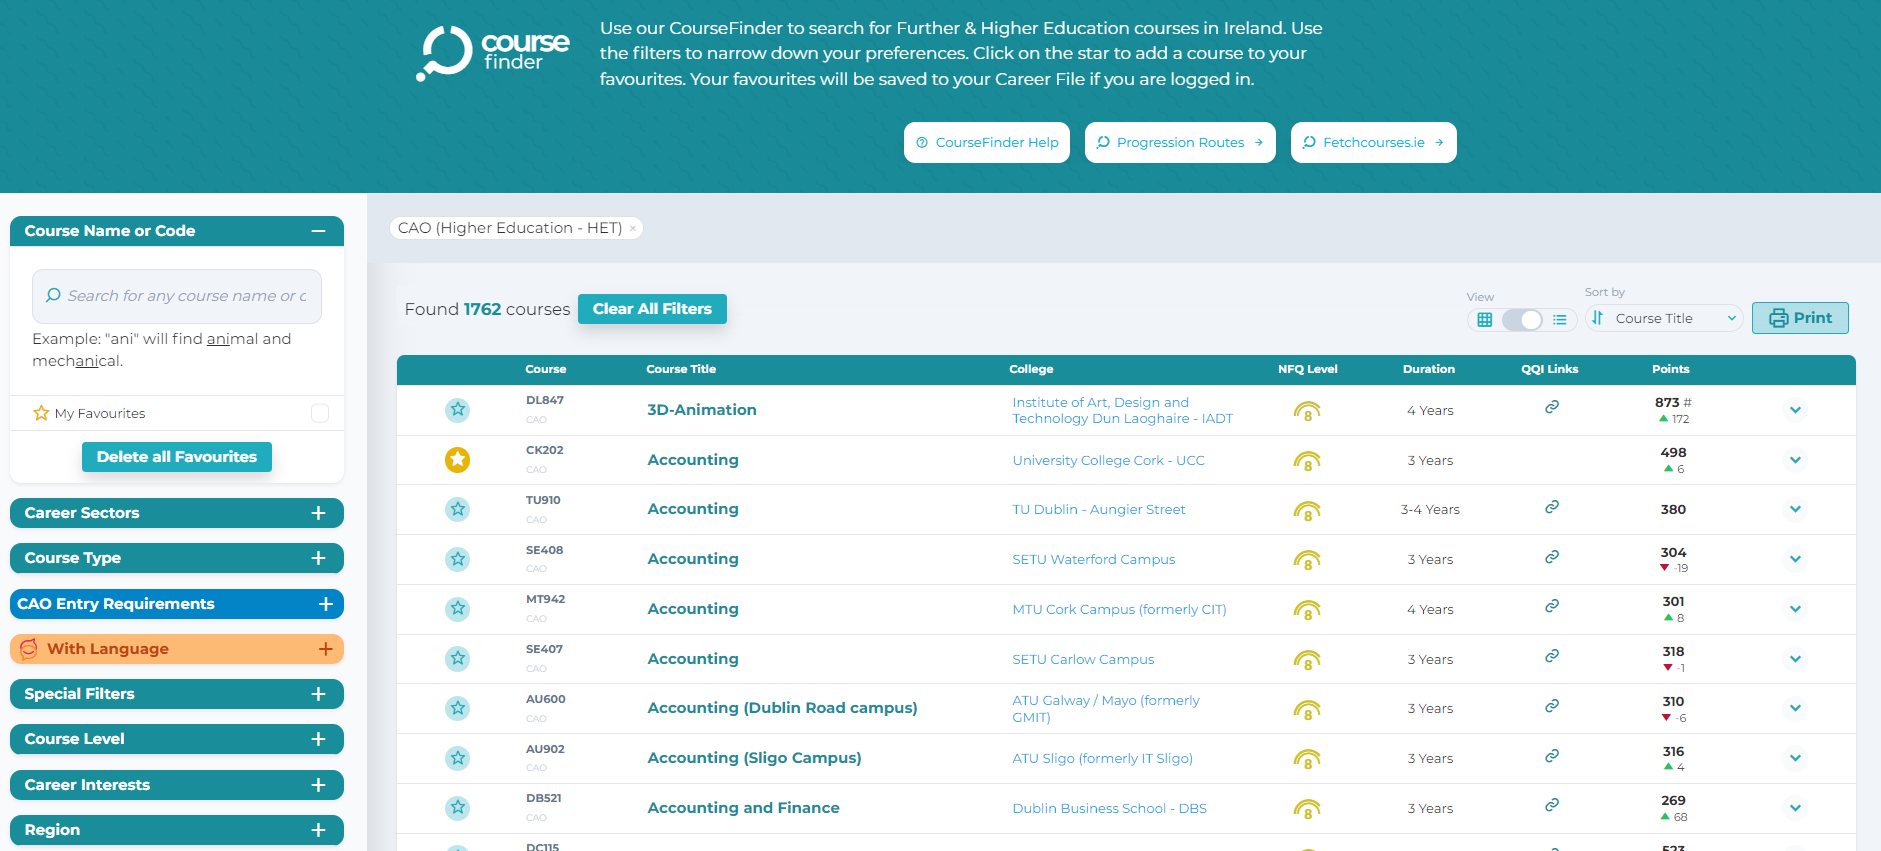Expand the Course Level filter

click(177, 739)
